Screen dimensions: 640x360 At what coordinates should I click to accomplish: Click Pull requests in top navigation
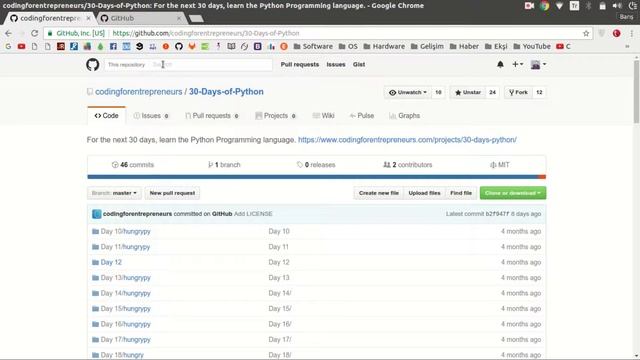tap(300, 64)
